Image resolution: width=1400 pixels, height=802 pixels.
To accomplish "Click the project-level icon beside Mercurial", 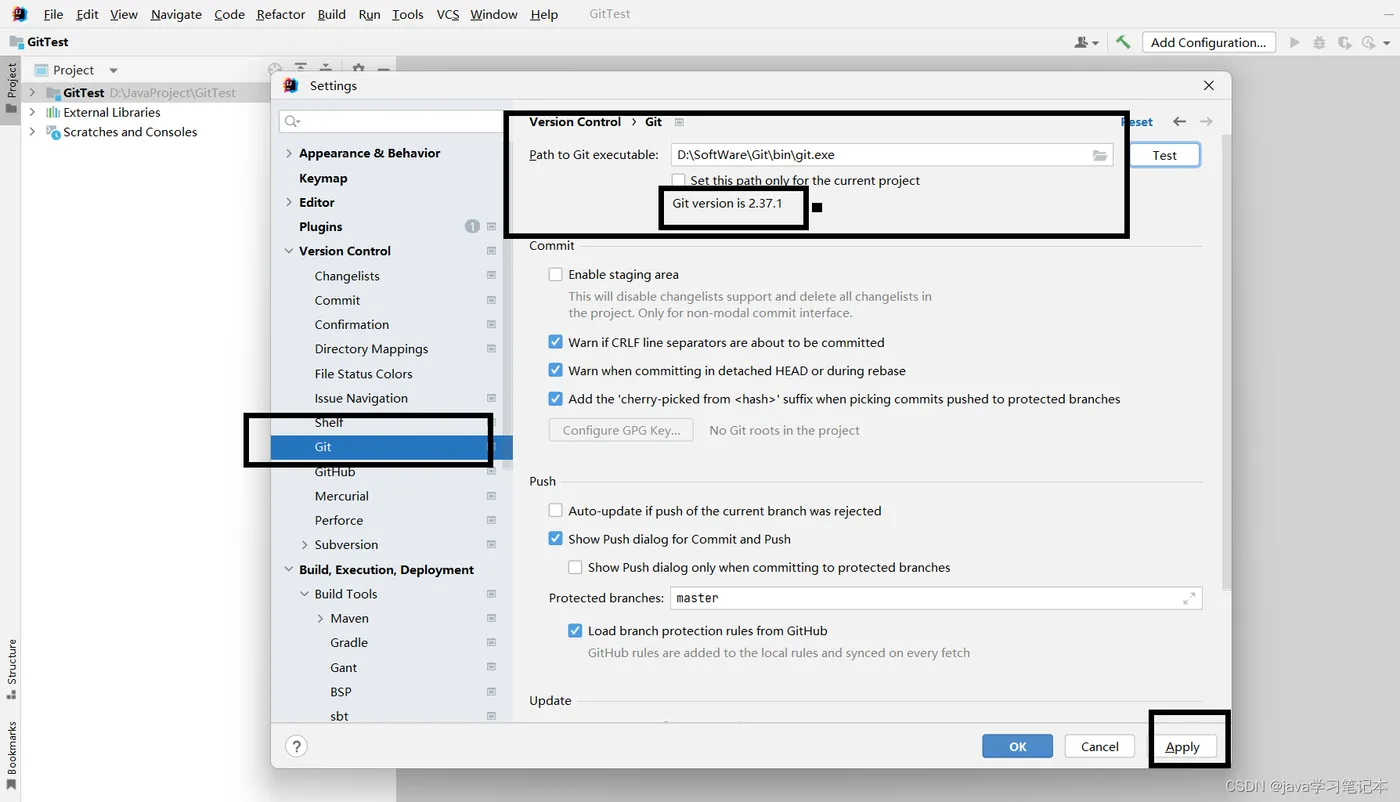I will click(x=491, y=496).
